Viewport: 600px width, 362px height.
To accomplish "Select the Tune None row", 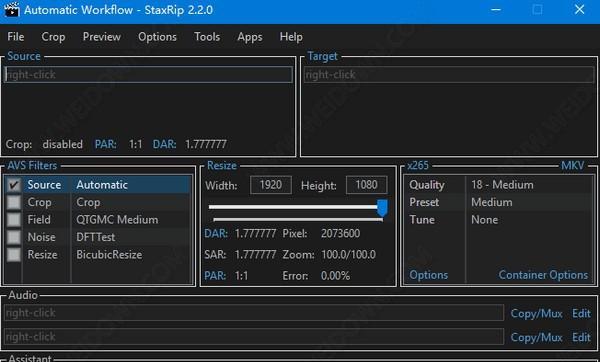I will [x=499, y=220].
